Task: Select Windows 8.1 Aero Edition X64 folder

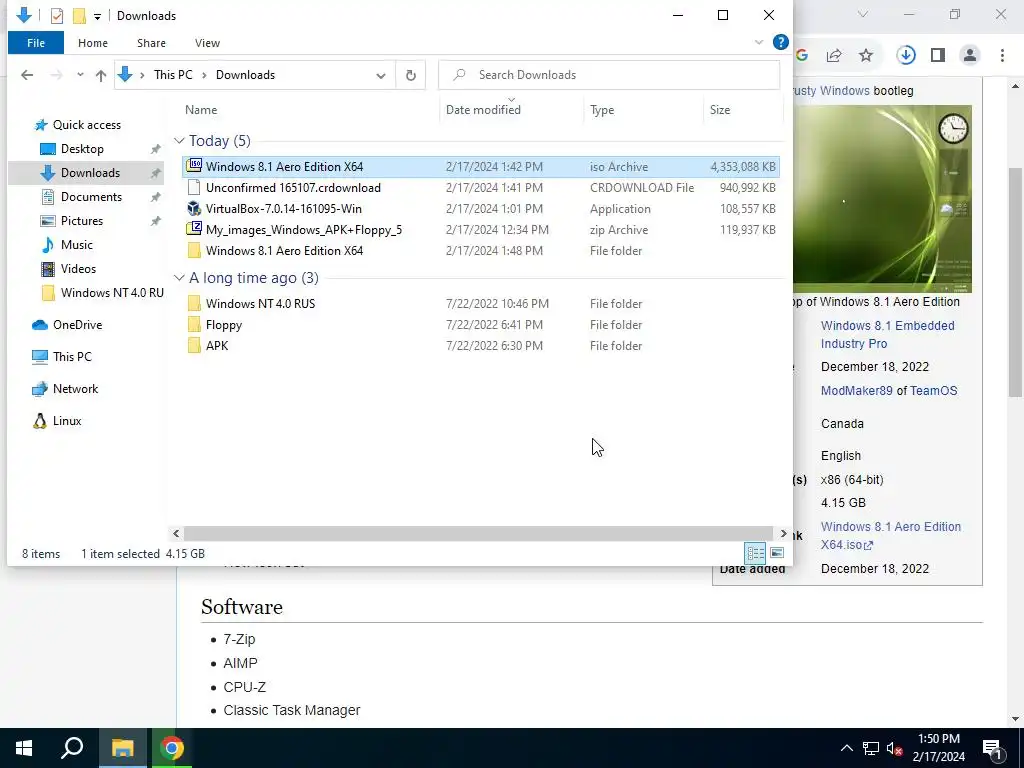Action: (481, 251)
